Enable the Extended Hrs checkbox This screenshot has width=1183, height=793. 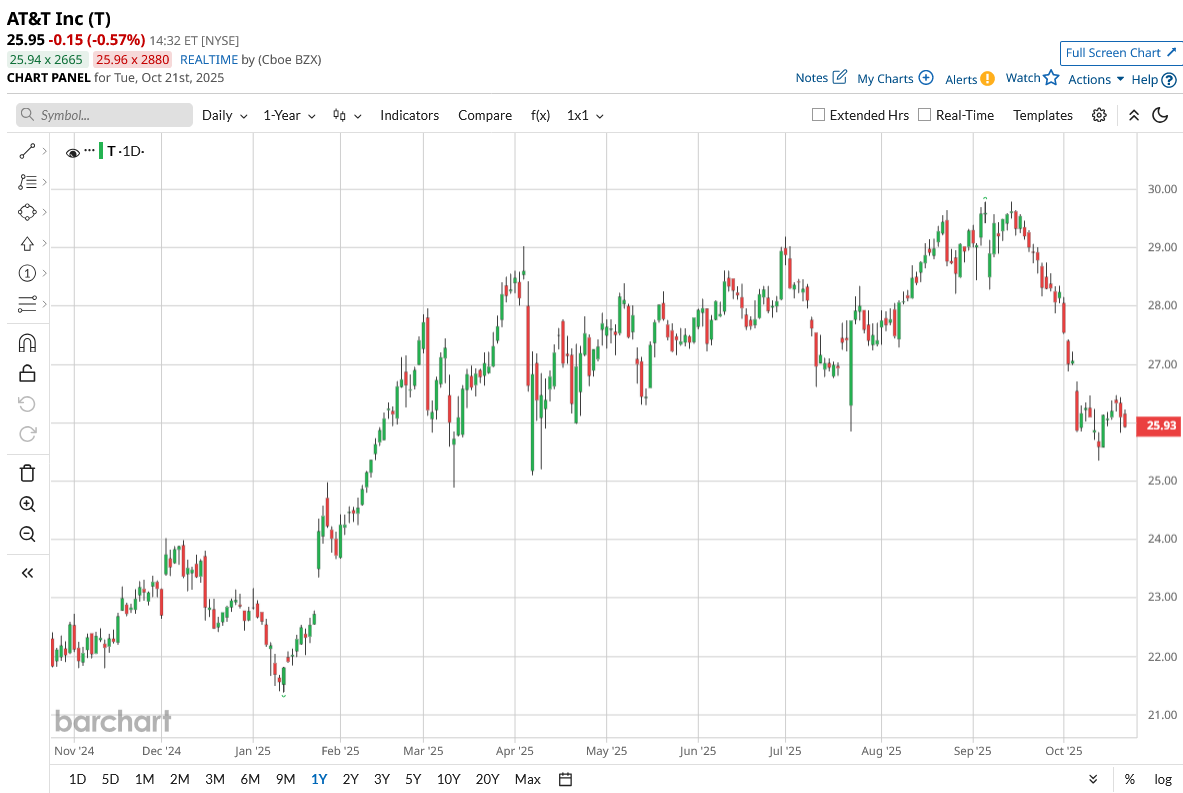[818, 115]
